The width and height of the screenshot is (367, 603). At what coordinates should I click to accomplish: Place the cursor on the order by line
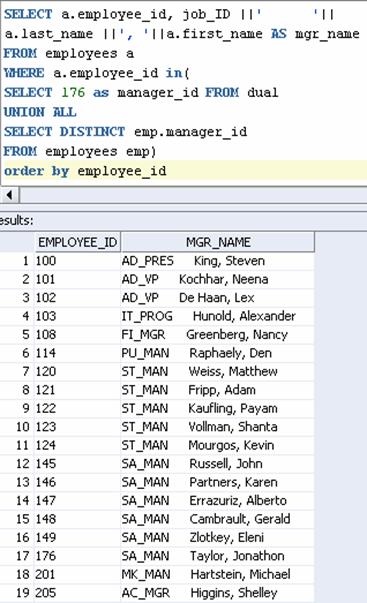(x=184, y=171)
